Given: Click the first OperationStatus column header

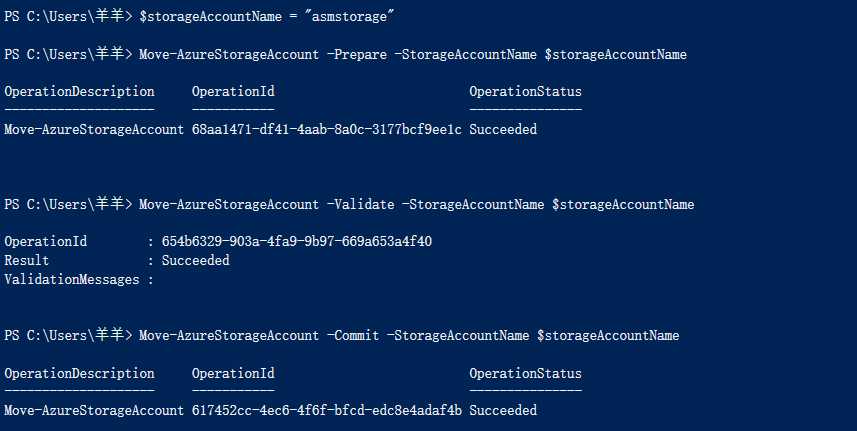Looking at the screenshot, I should [x=525, y=91].
